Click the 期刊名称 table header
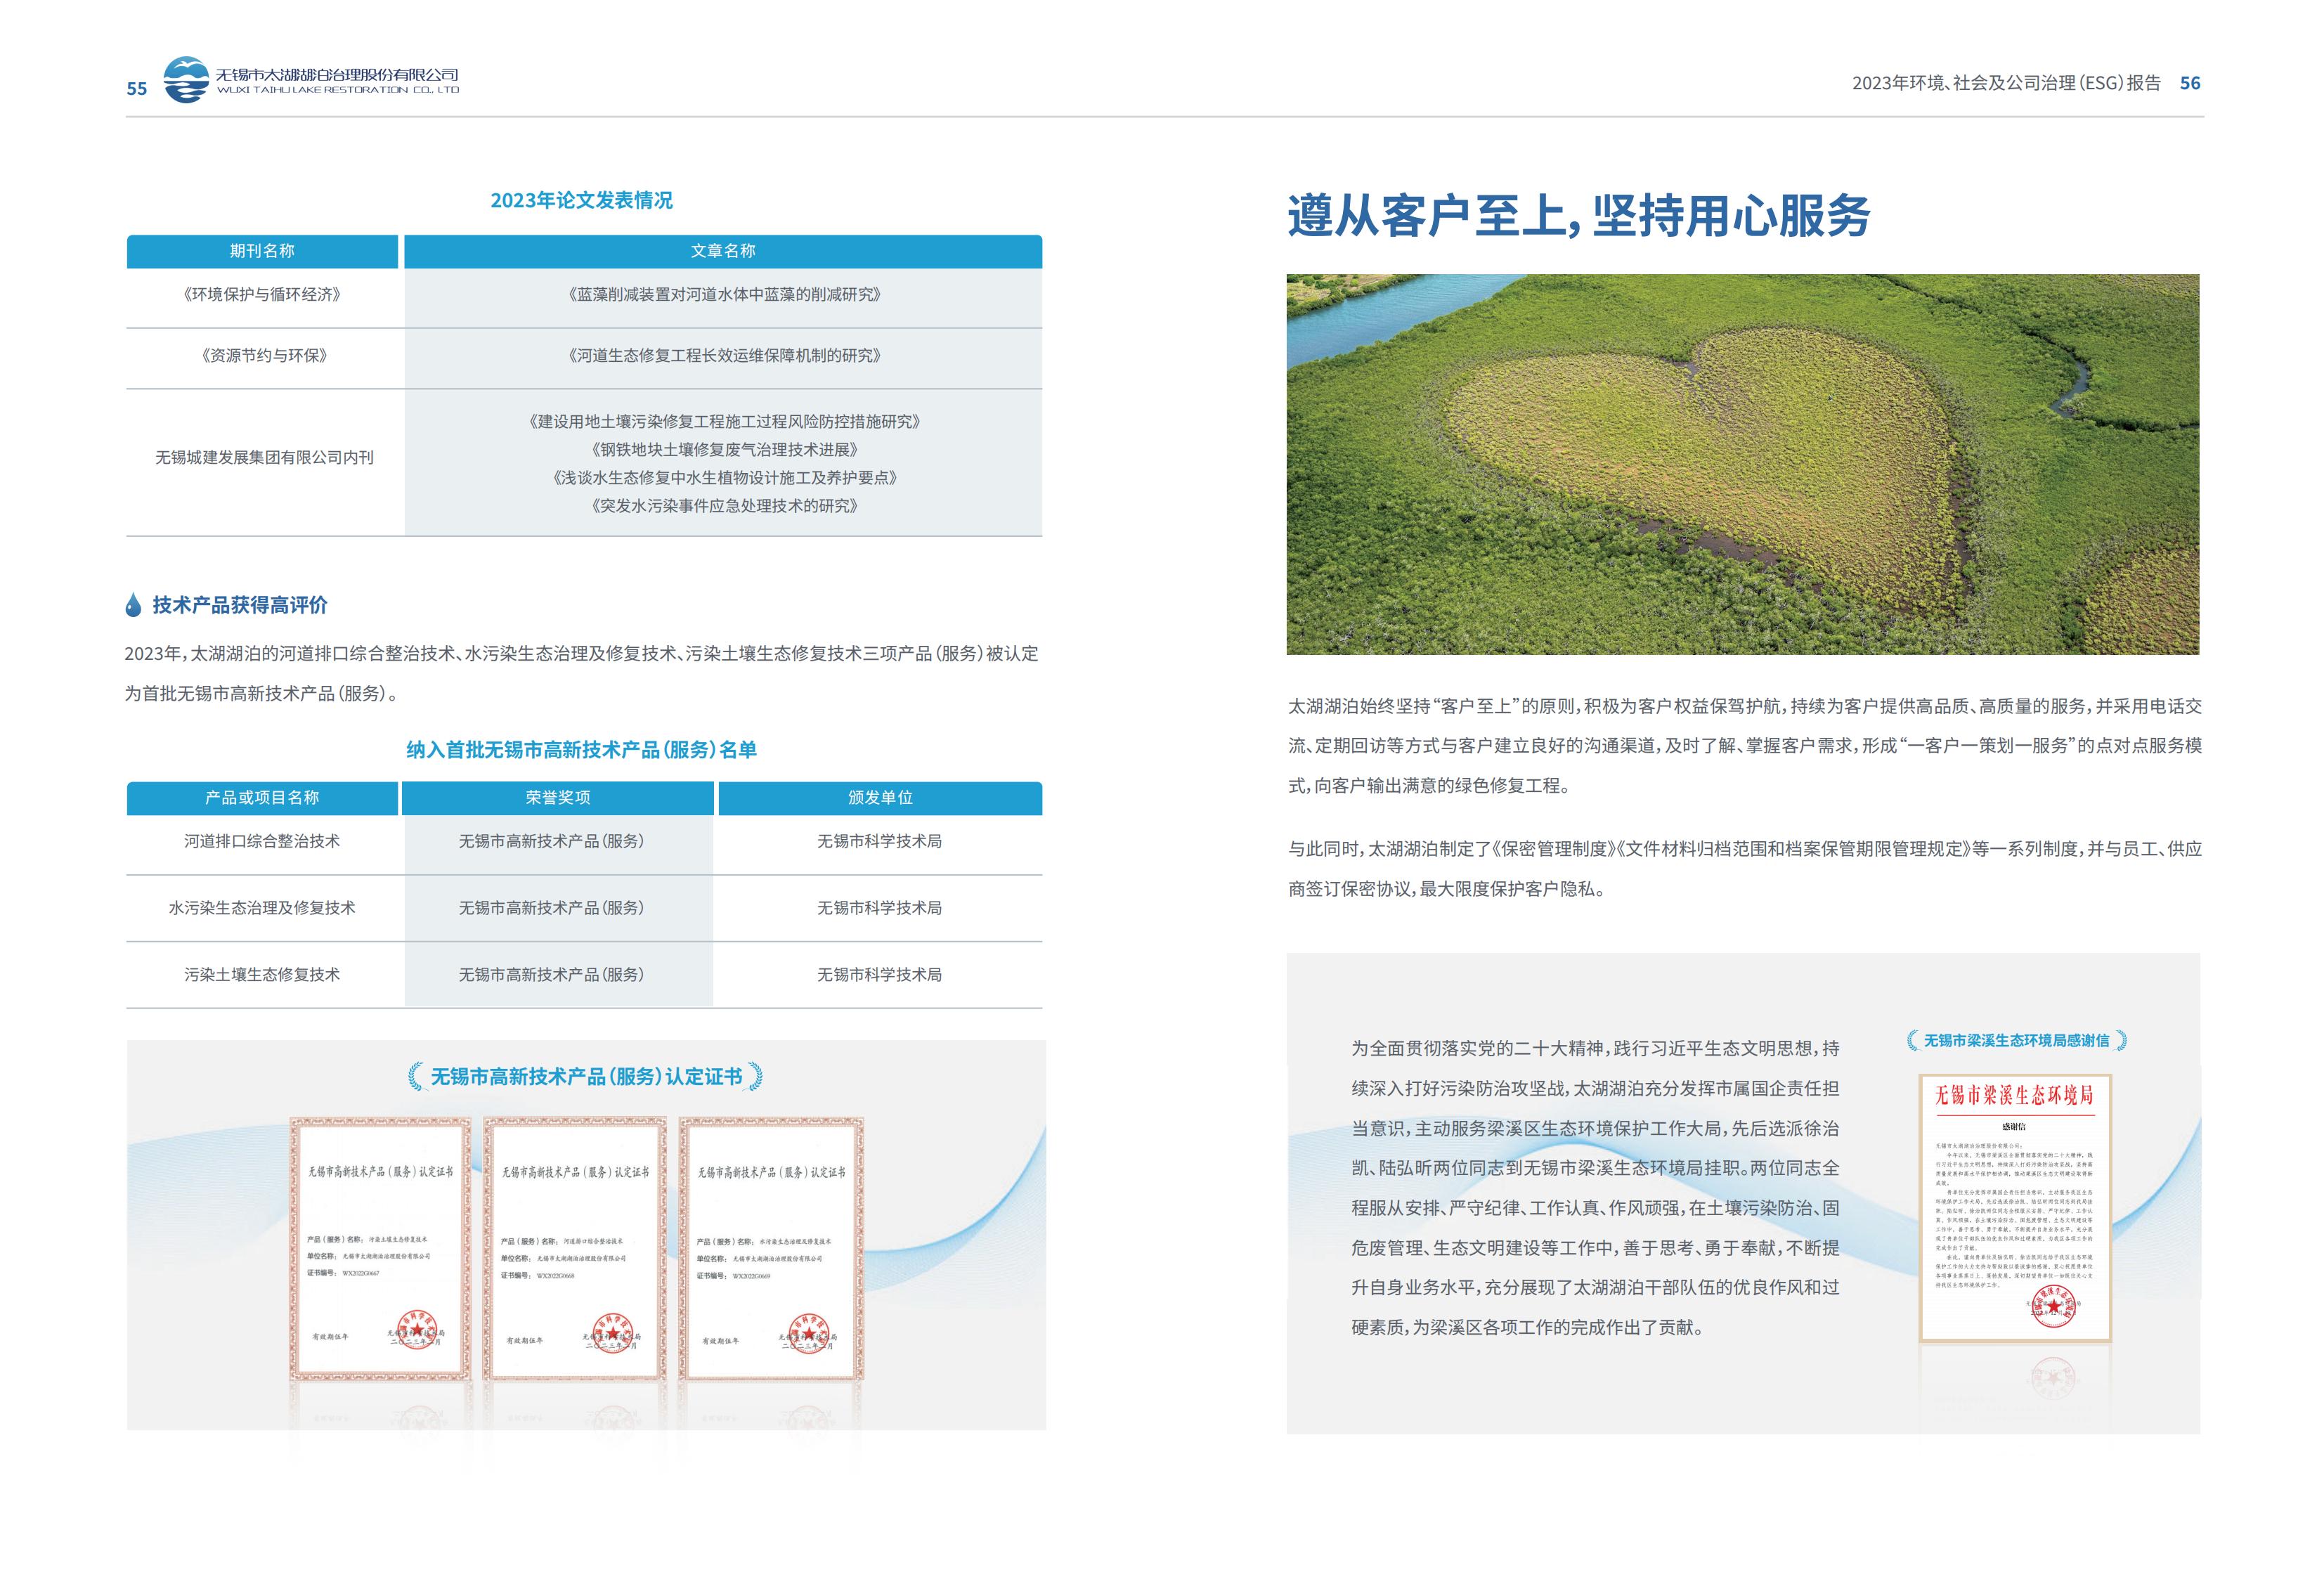2324x1577 pixels. coord(262,251)
